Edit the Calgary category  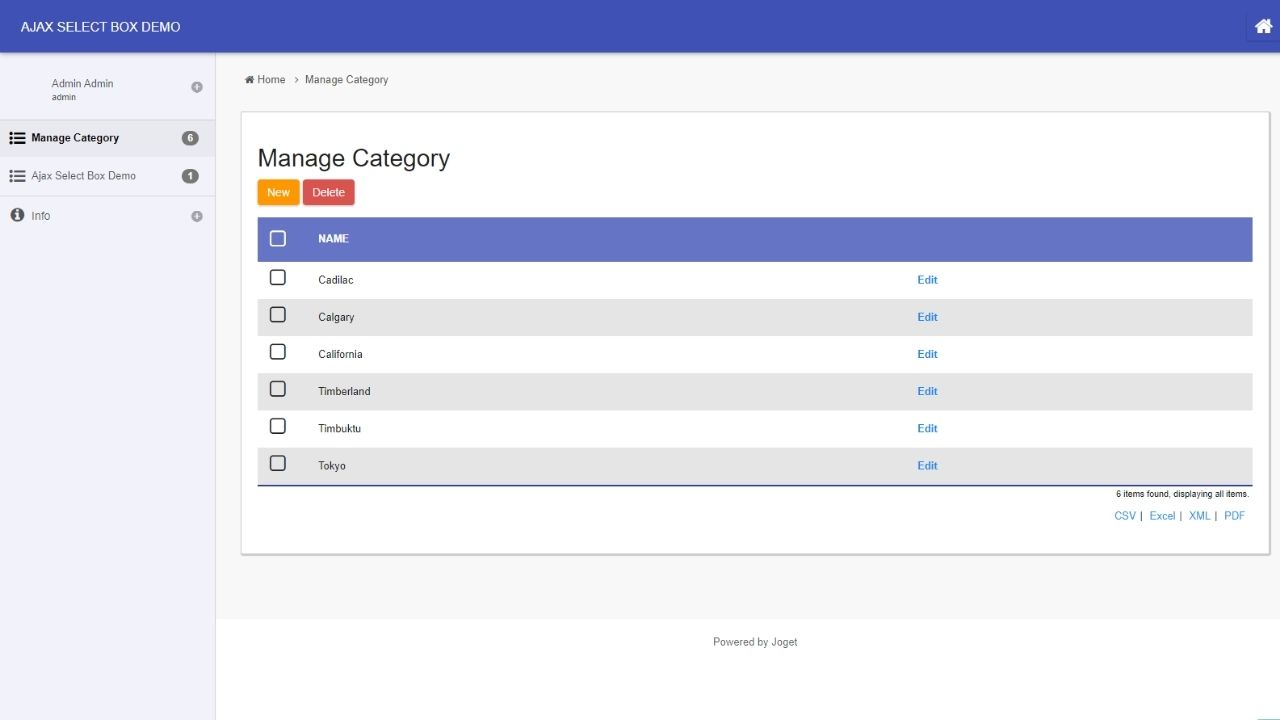point(927,317)
